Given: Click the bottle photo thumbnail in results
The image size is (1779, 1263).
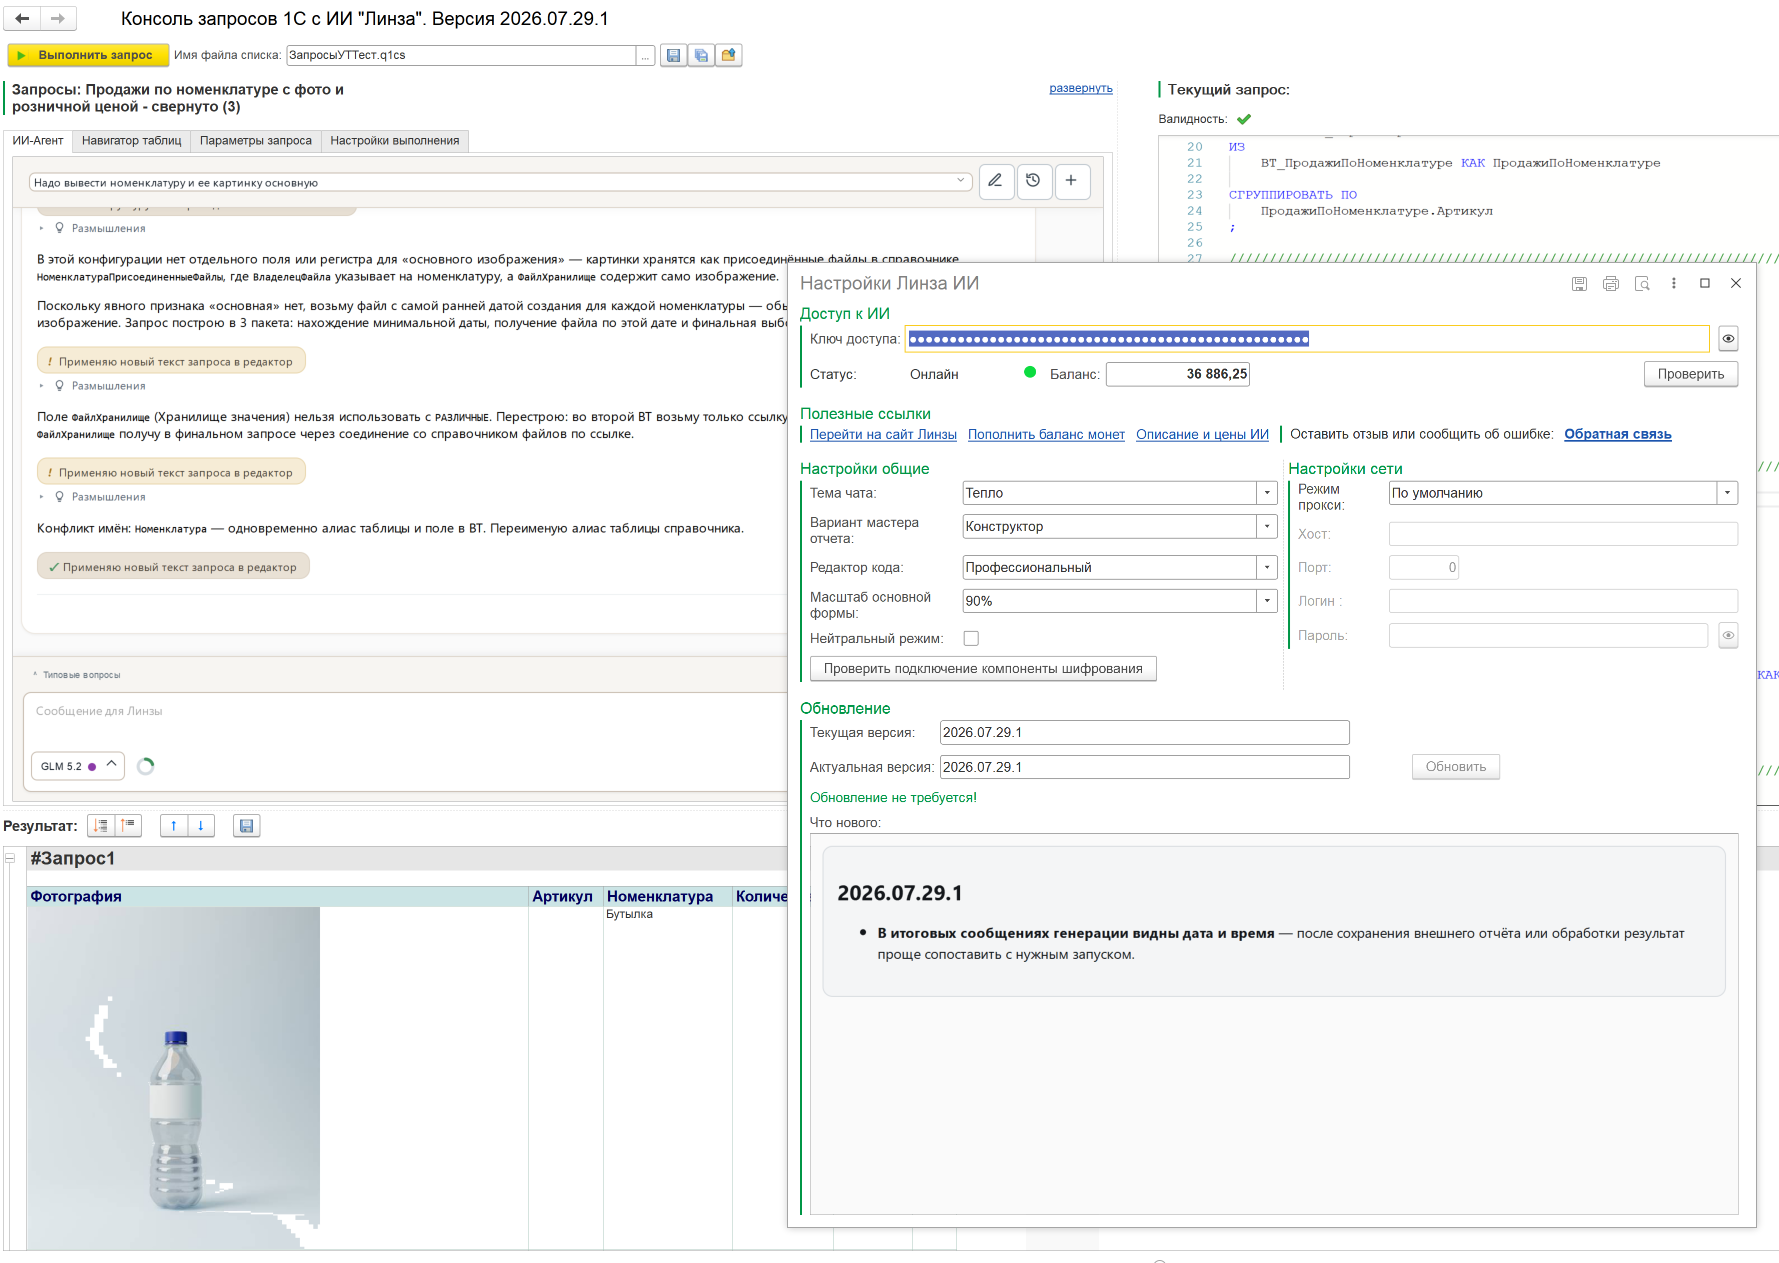Looking at the screenshot, I should click(174, 1078).
